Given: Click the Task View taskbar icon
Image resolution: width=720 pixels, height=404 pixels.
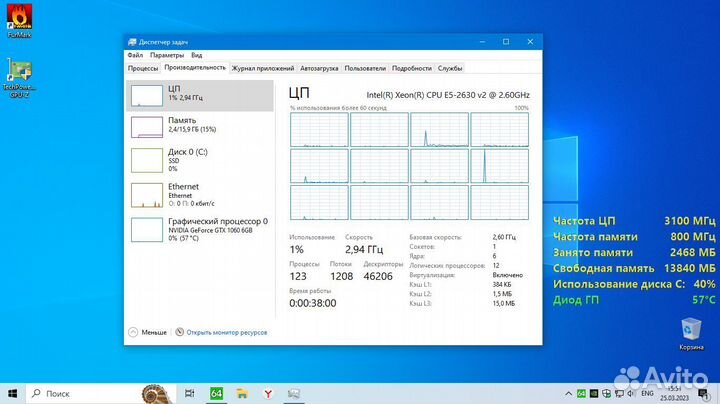Looking at the screenshot, I should (x=189, y=393).
